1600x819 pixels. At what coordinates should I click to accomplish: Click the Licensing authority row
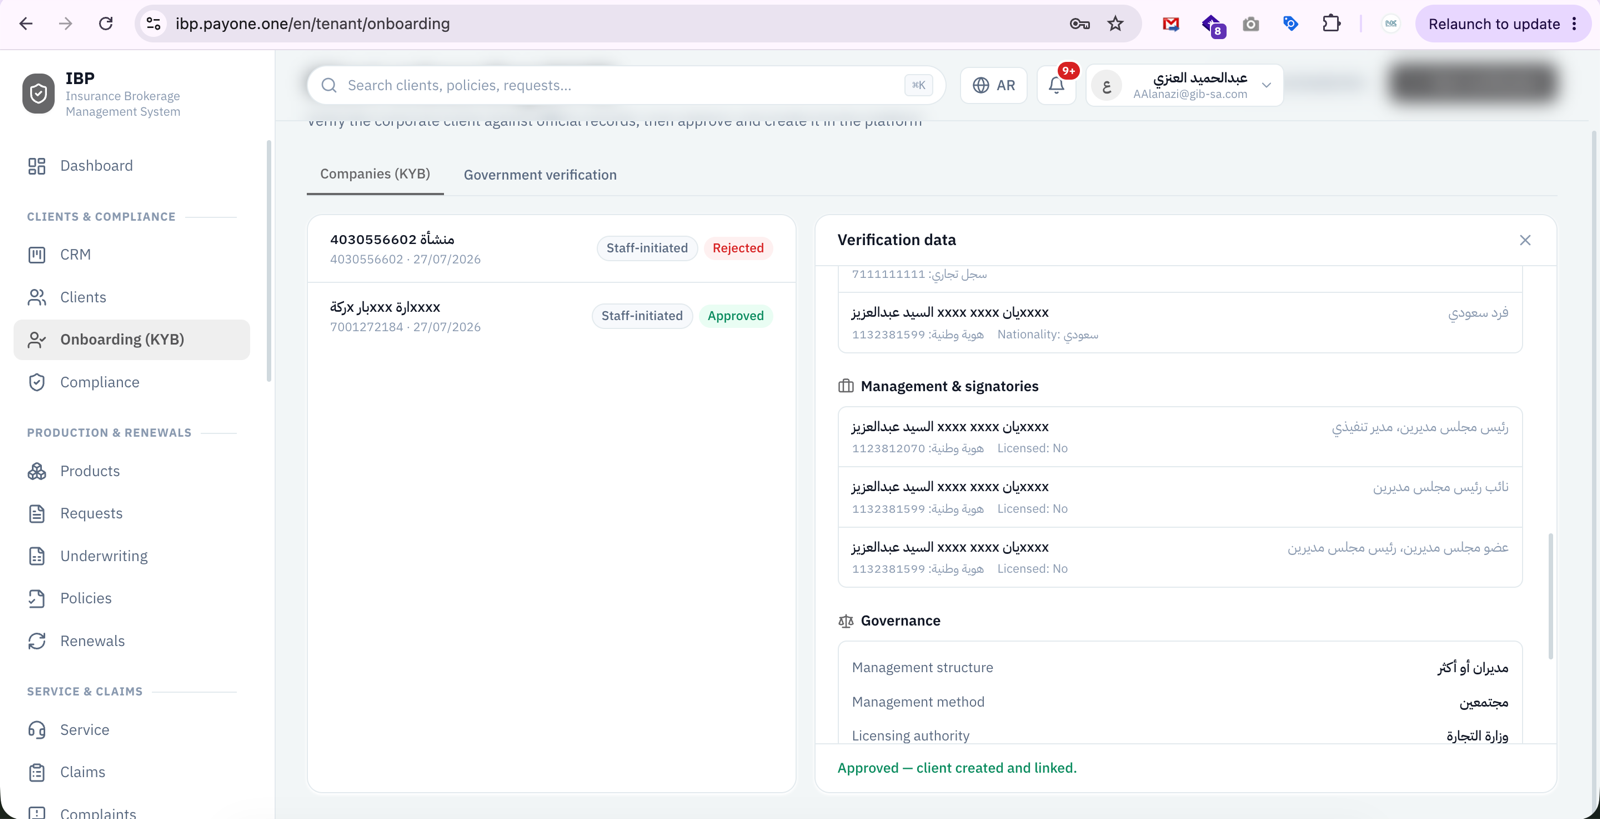click(1180, 736)
